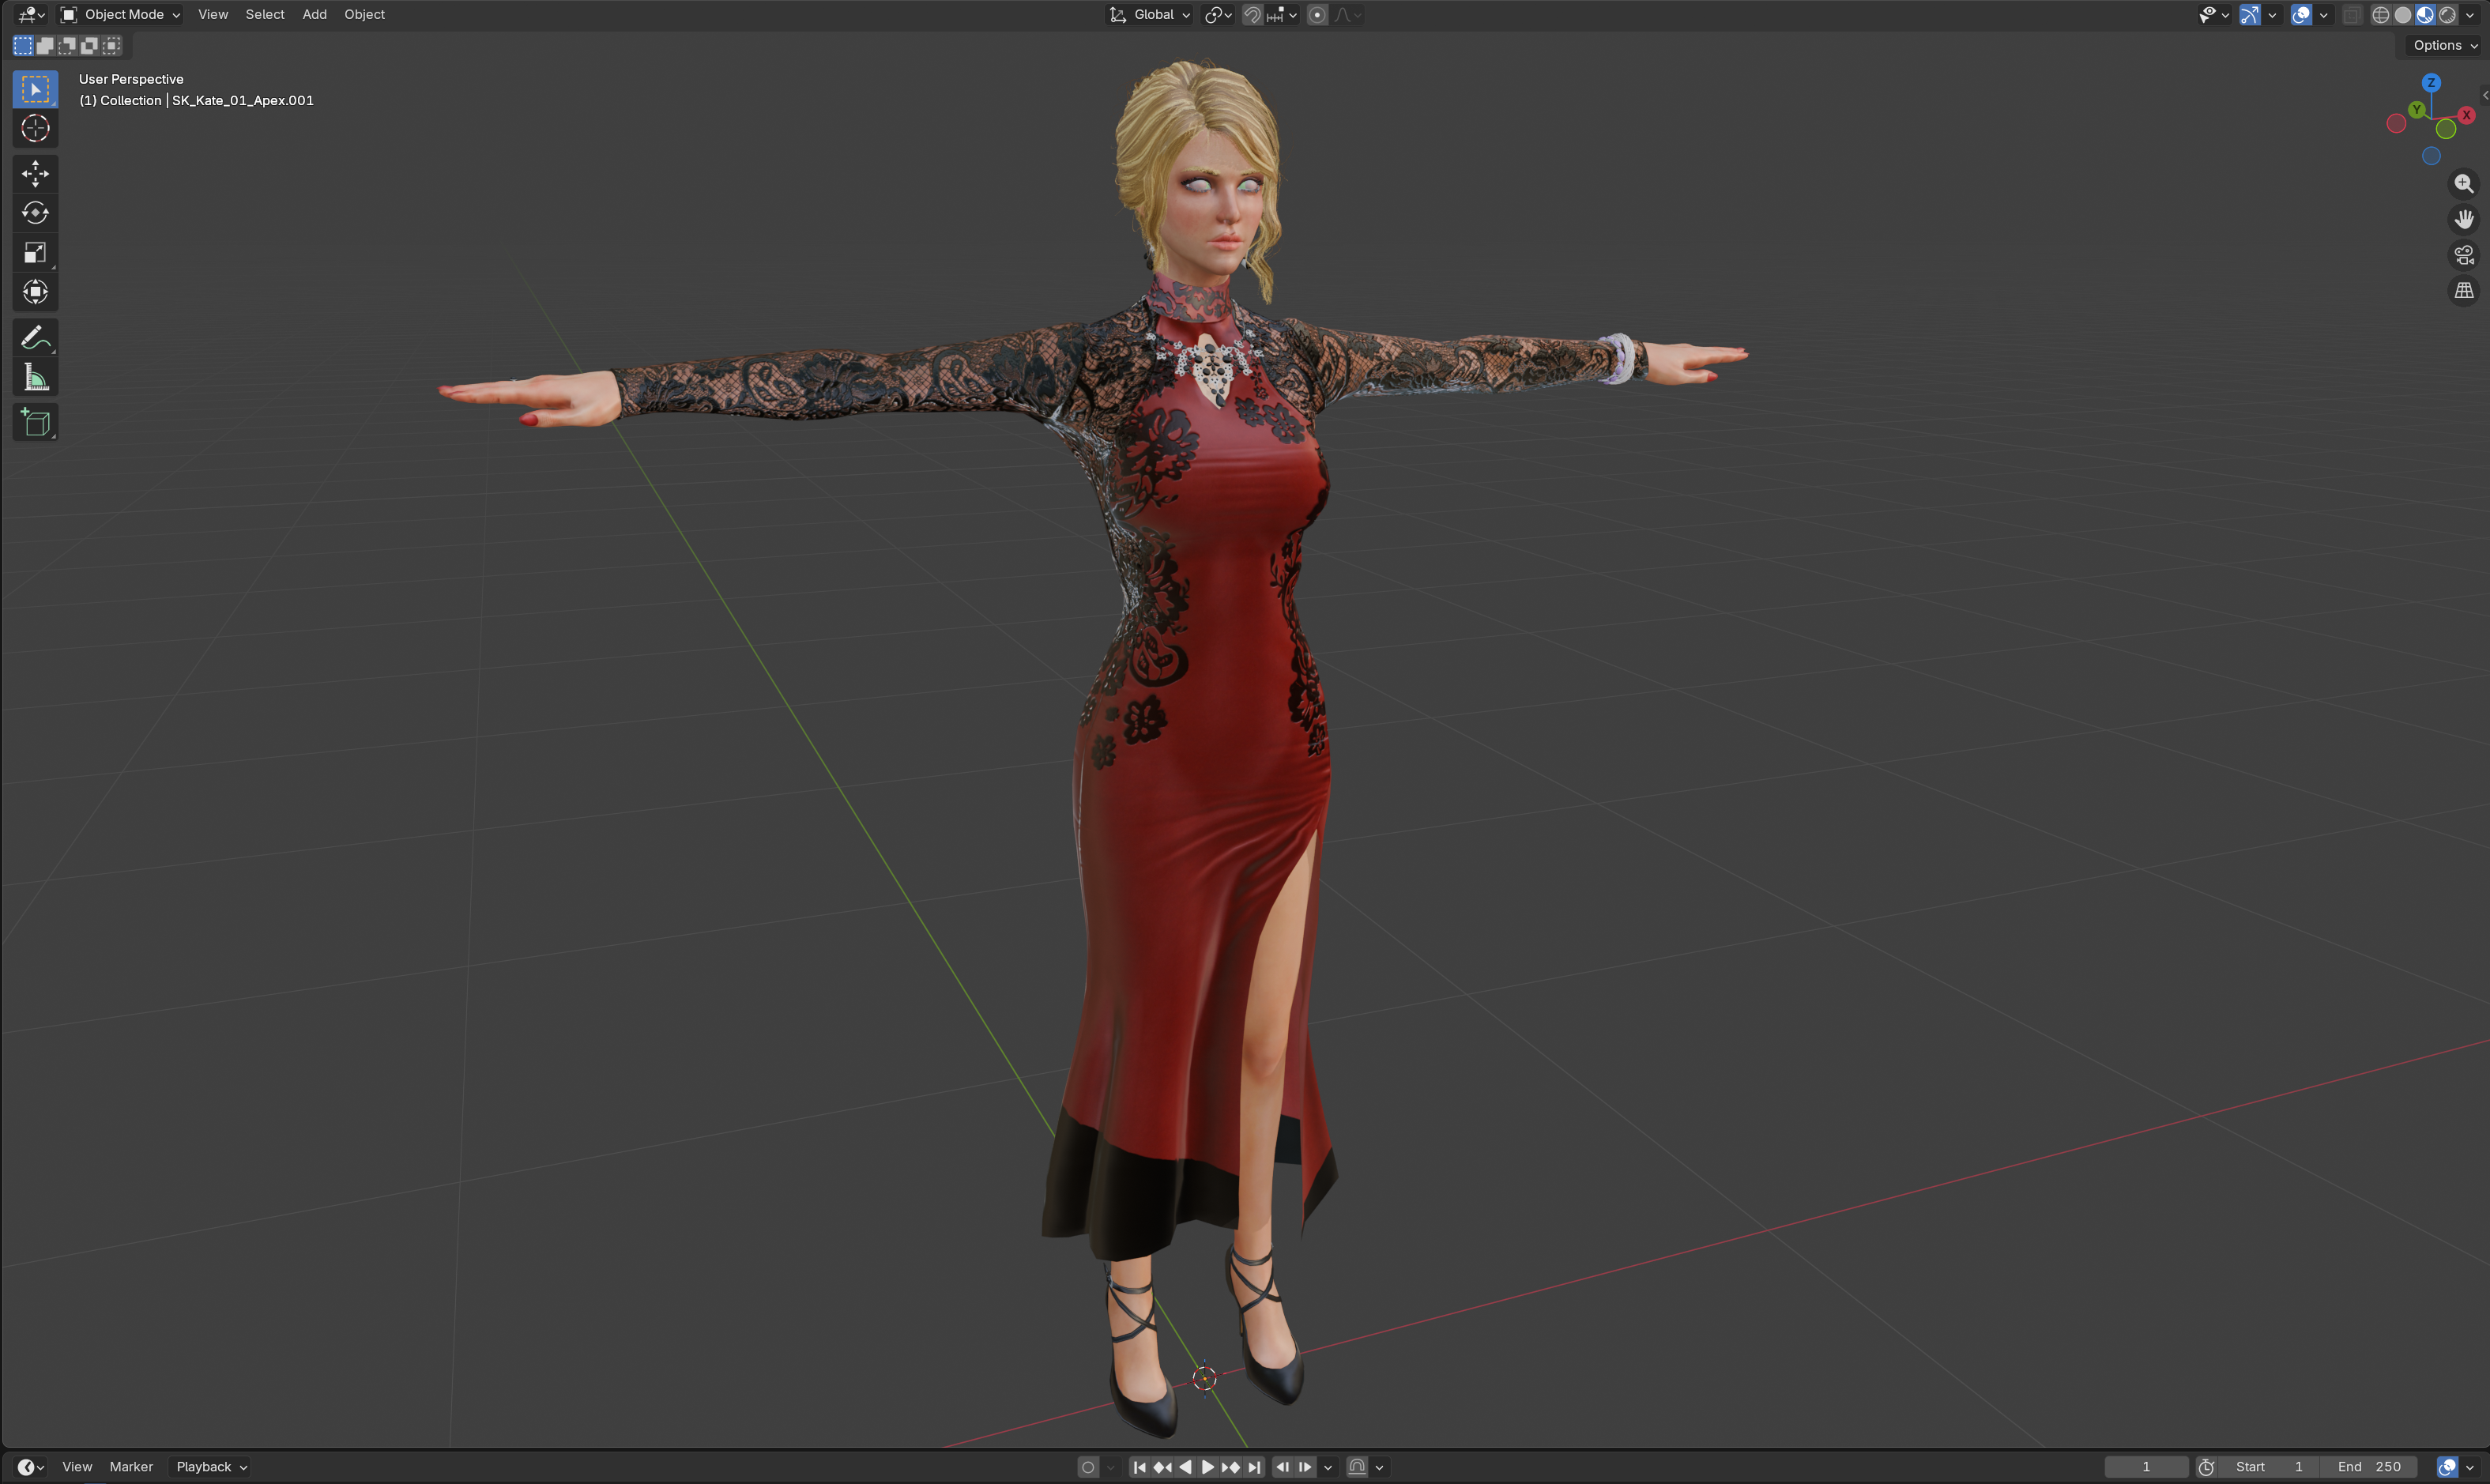The width and height of the screenshot is (2490, 1484).
Task: Activate the 3D Cursor tool
Action: coord(35,128)
